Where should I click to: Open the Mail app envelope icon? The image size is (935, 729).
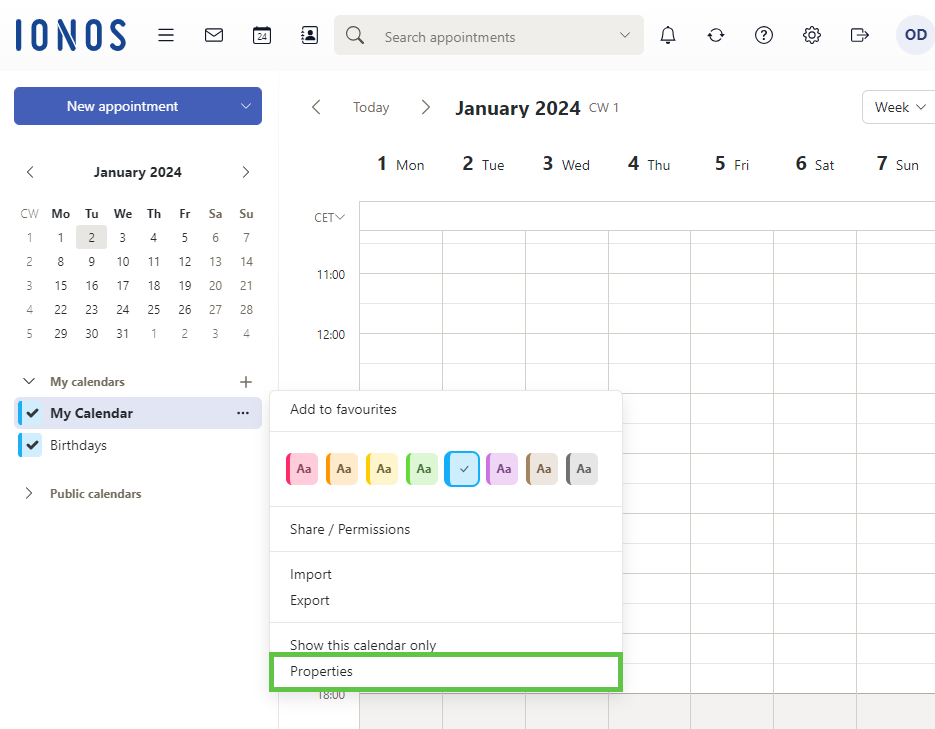pyautogui.click(x=213, y=35)
